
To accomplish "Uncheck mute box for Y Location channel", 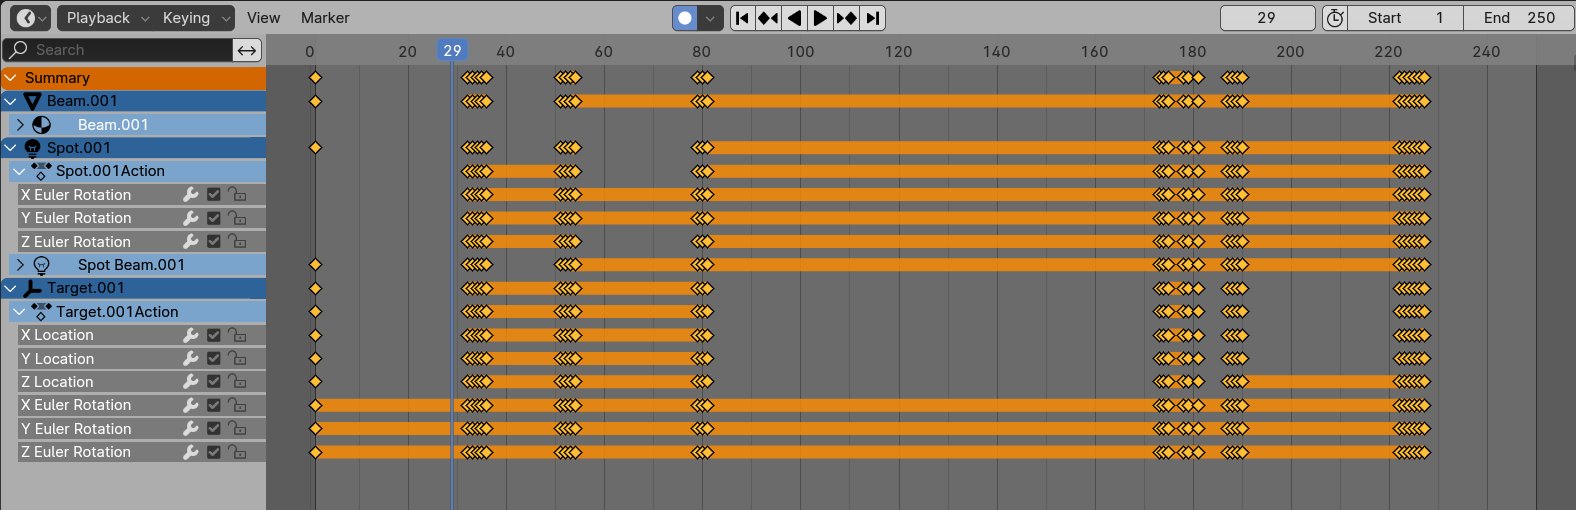I will (x=214, y=359).
